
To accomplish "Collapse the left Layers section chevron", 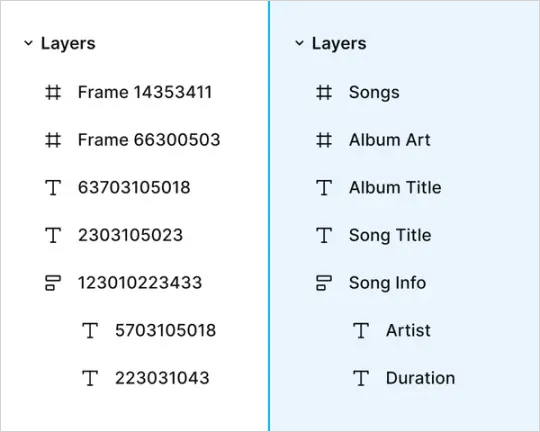I will [x=28, y=43].
